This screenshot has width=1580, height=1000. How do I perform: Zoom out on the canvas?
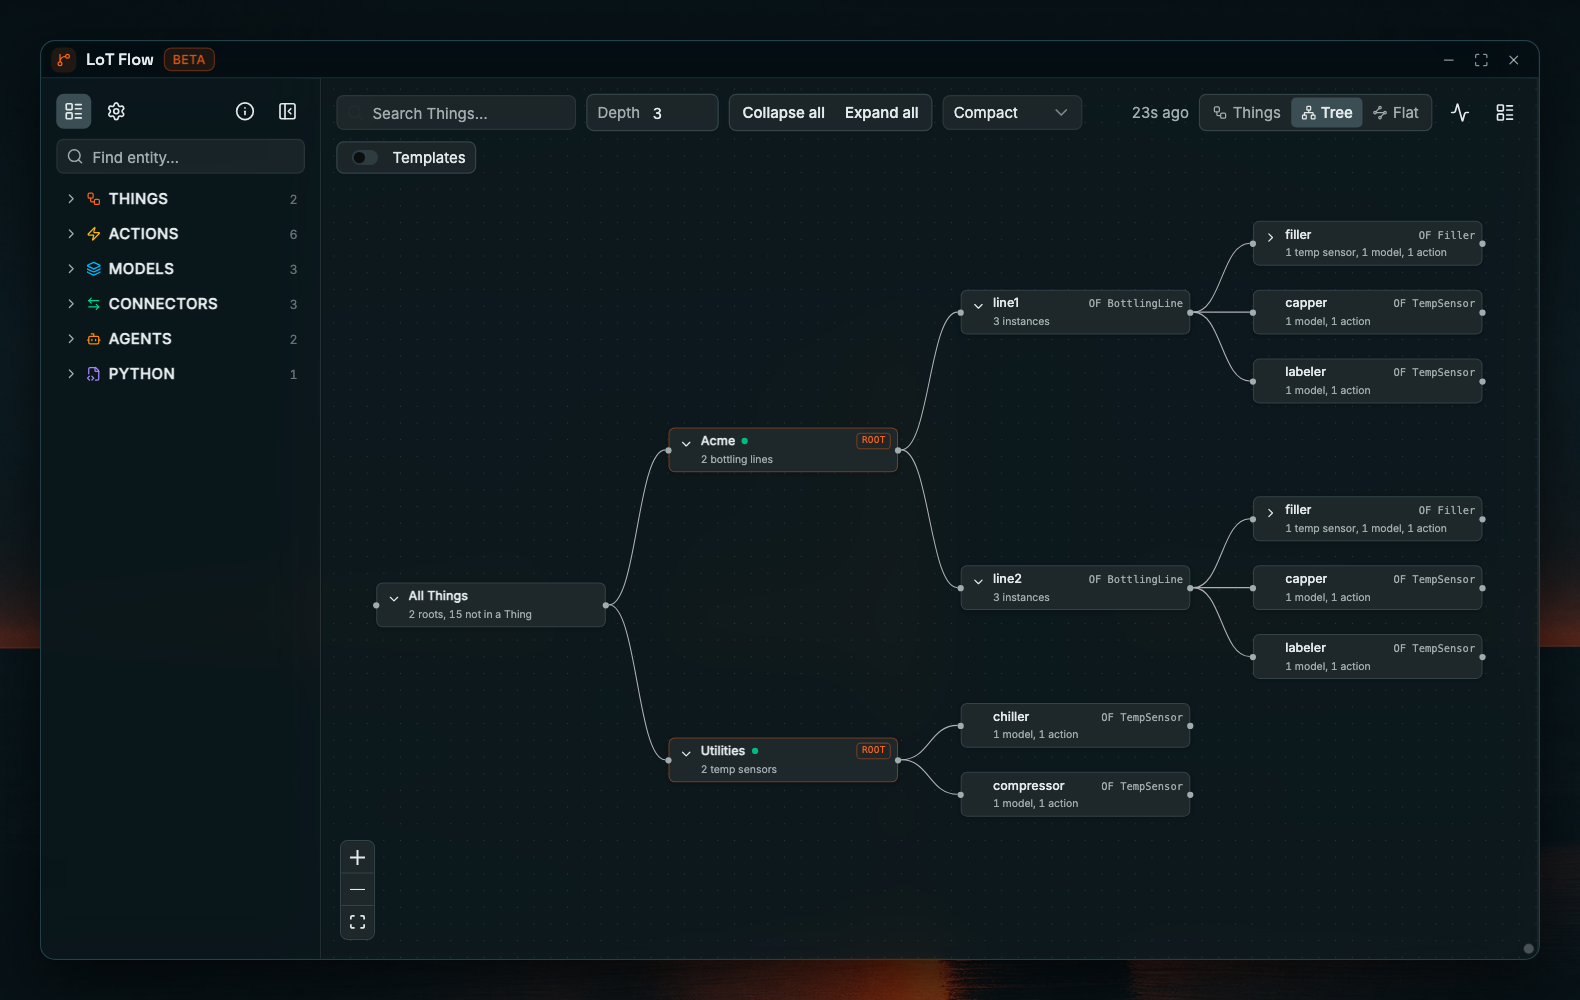click(357, 889)
